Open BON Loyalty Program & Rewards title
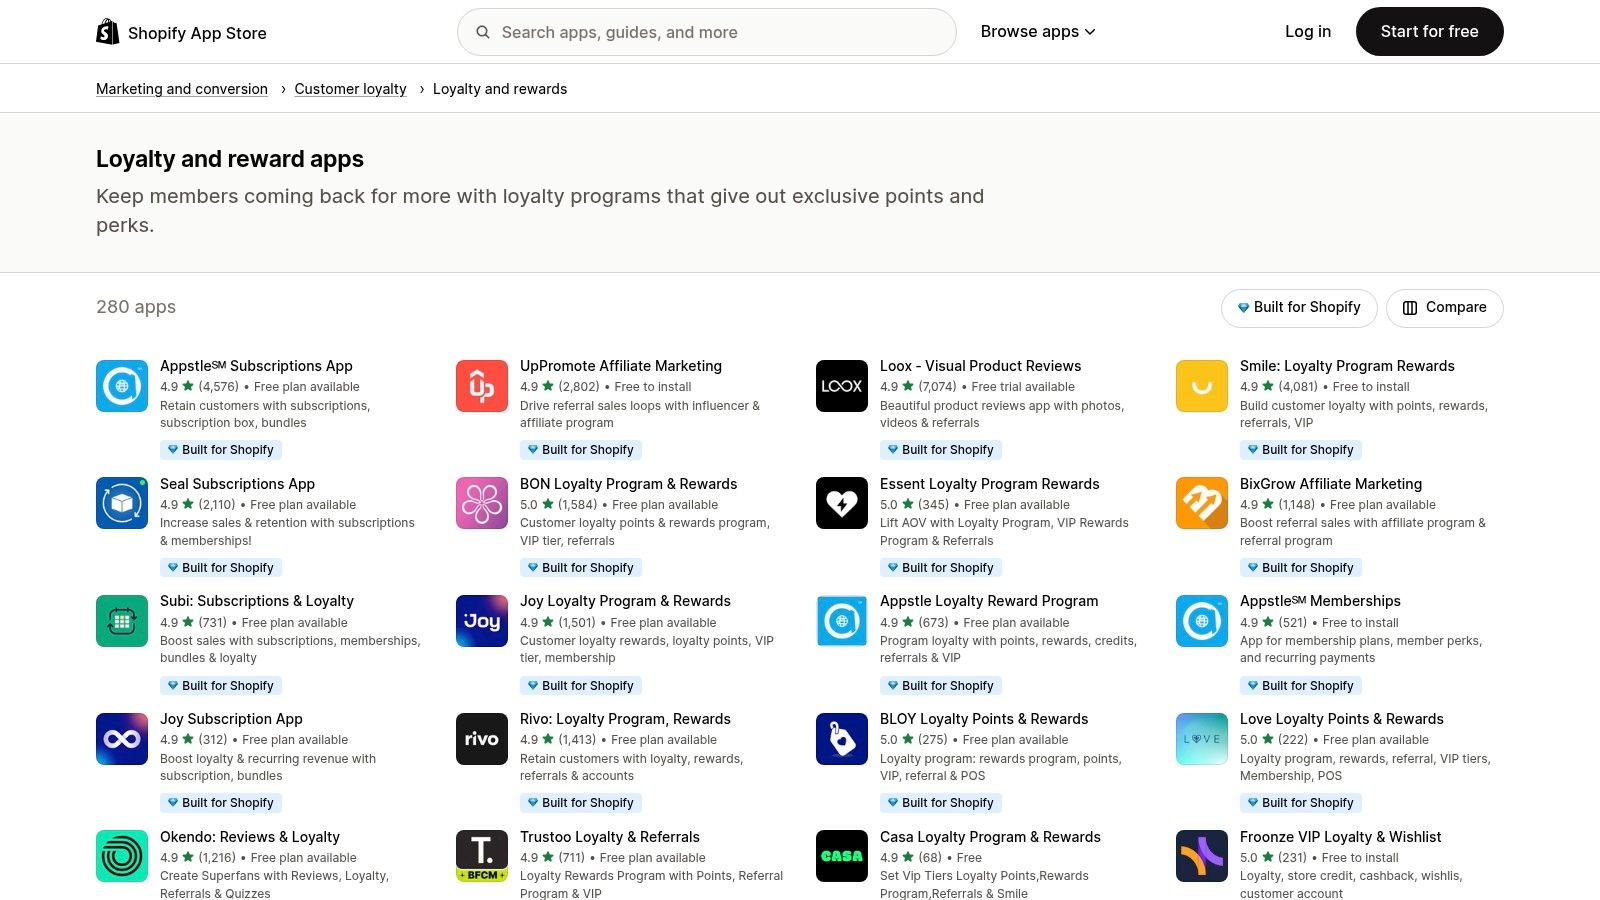The image size is (1600, 900). coord(629,484)
